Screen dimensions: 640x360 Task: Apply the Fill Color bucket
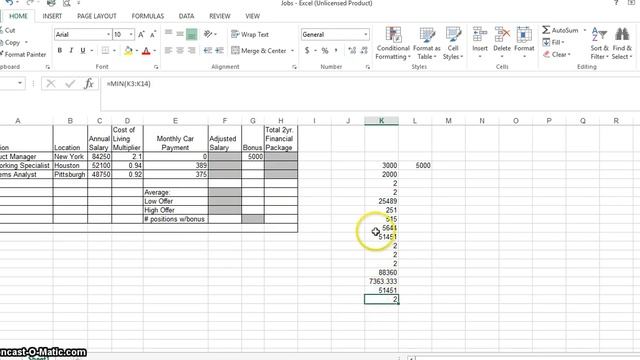(128, 51)
